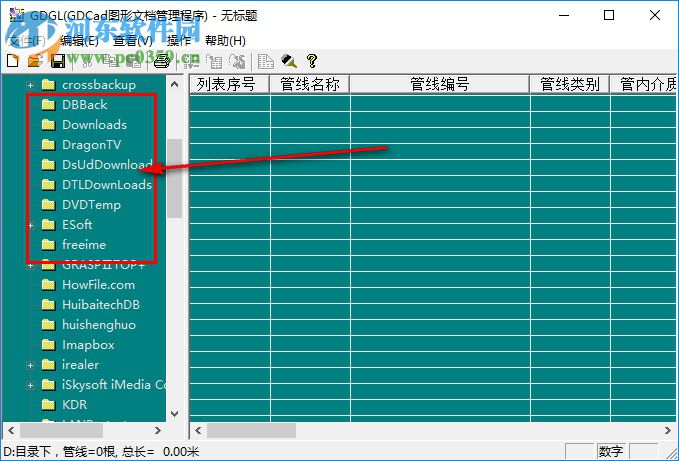Click the first empty cell under 管线名称
This screenshot has width=679, height=461.
[x=310, y=103]
